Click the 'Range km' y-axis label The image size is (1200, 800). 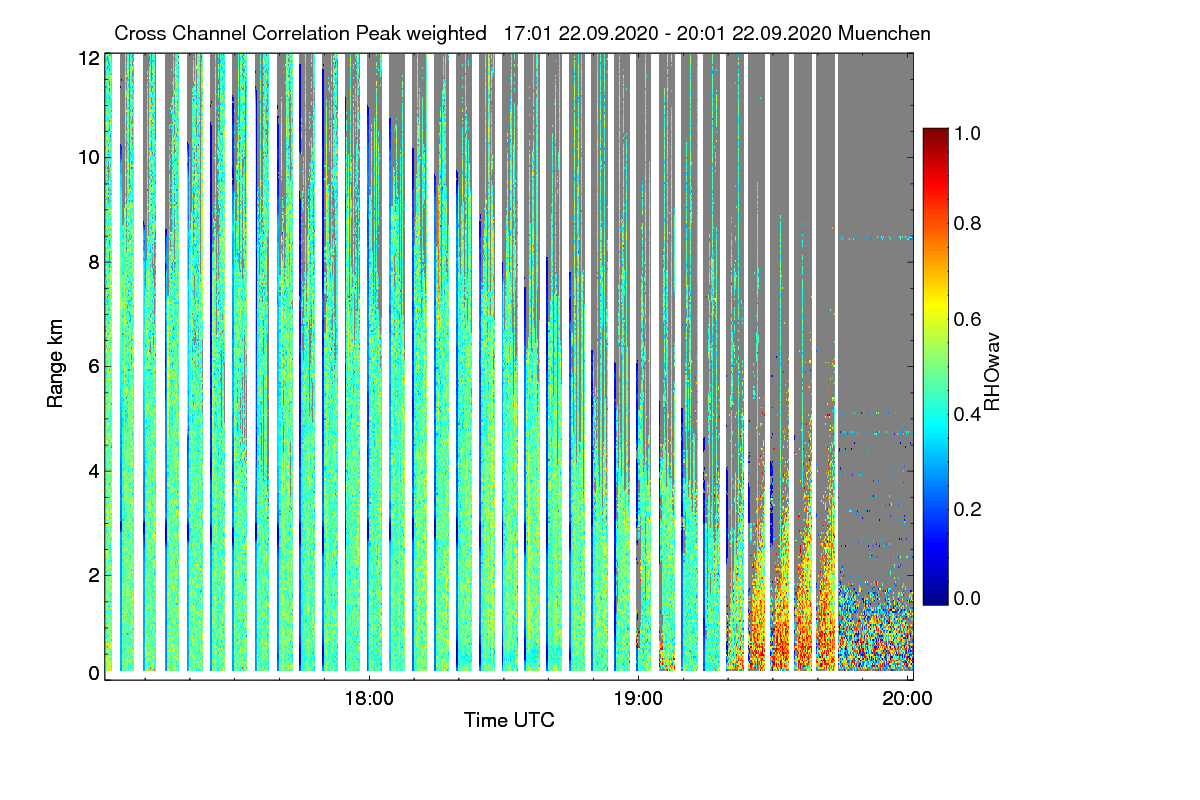(56, 362)
